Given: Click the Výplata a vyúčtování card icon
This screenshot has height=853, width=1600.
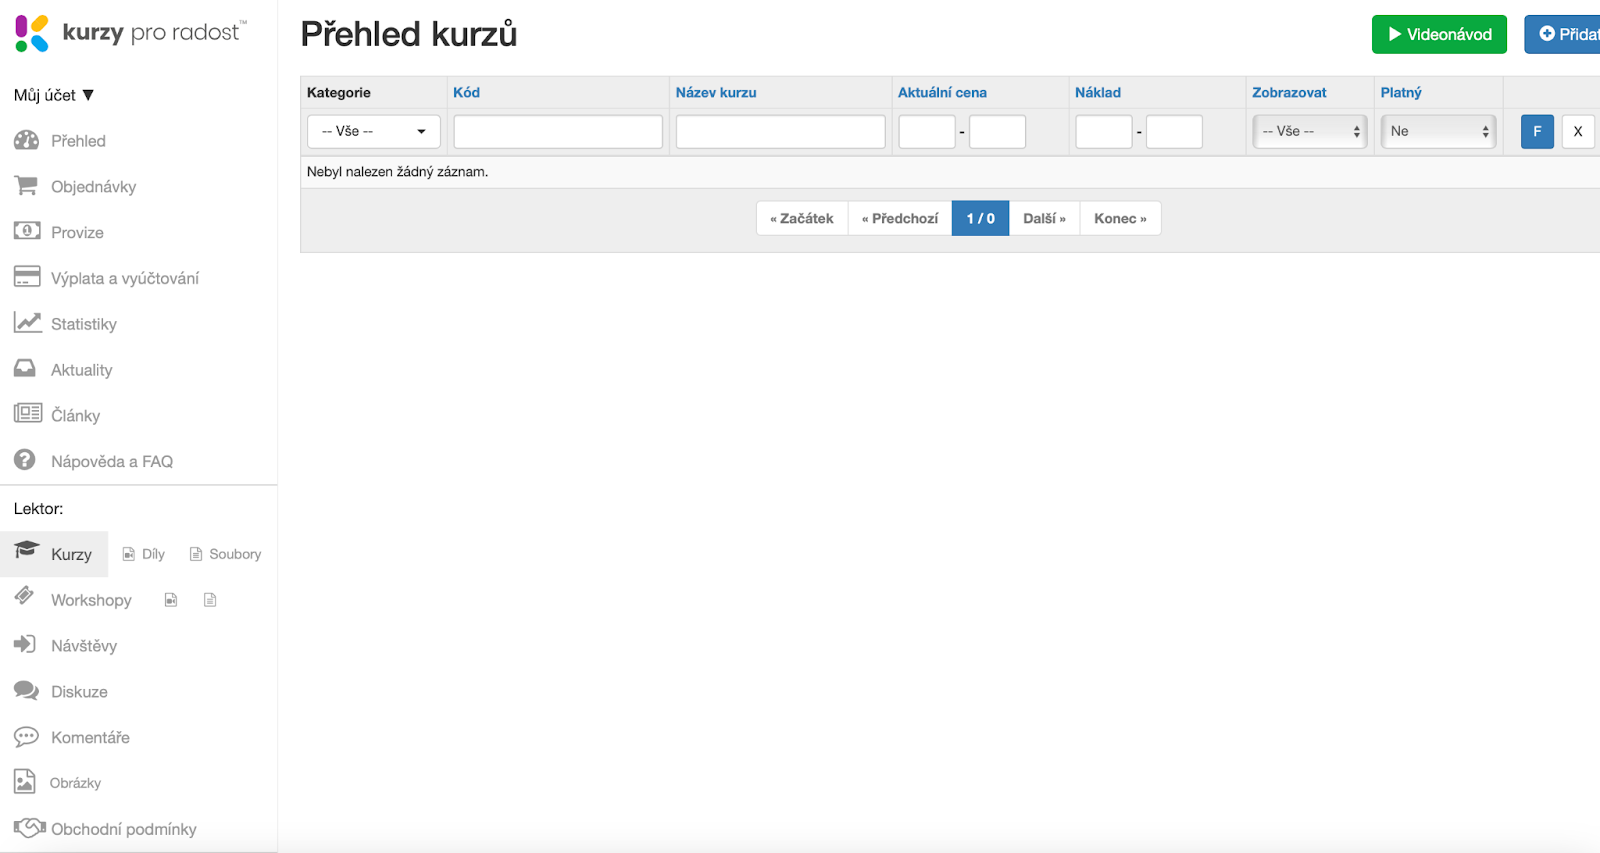Looking at the screenshot, I should [x=26, y=276].
